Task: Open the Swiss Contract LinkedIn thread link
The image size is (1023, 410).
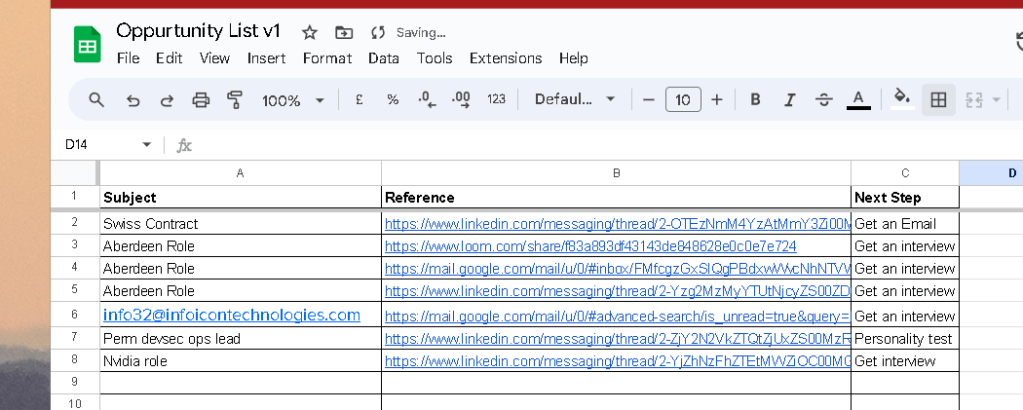Action: coord(617,224)
